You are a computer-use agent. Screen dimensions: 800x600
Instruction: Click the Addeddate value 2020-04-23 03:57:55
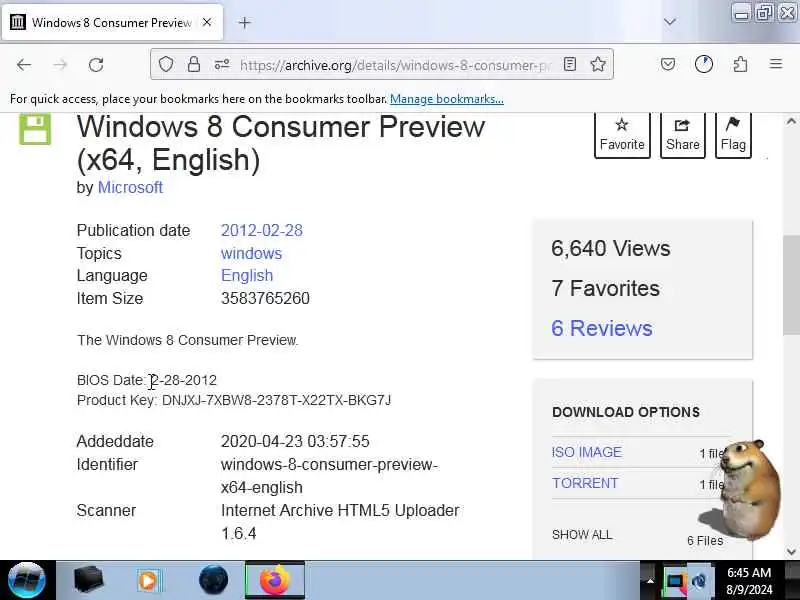pyautogui.click(x=295, y=441)
